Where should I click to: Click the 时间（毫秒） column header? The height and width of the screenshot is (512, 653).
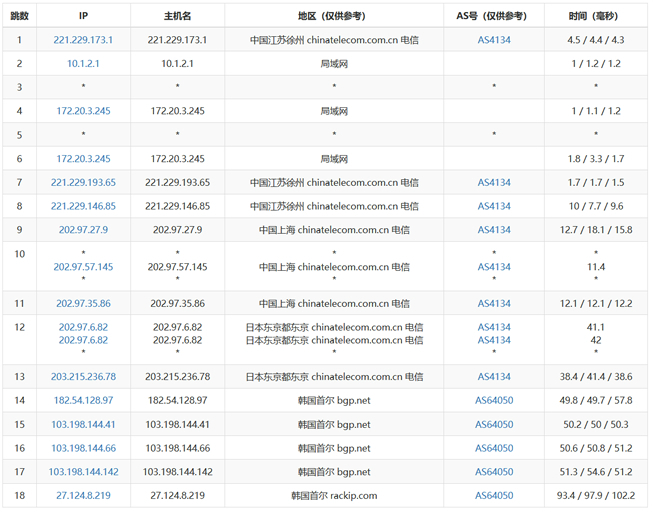pyautogui.click(x=596, y=17)
